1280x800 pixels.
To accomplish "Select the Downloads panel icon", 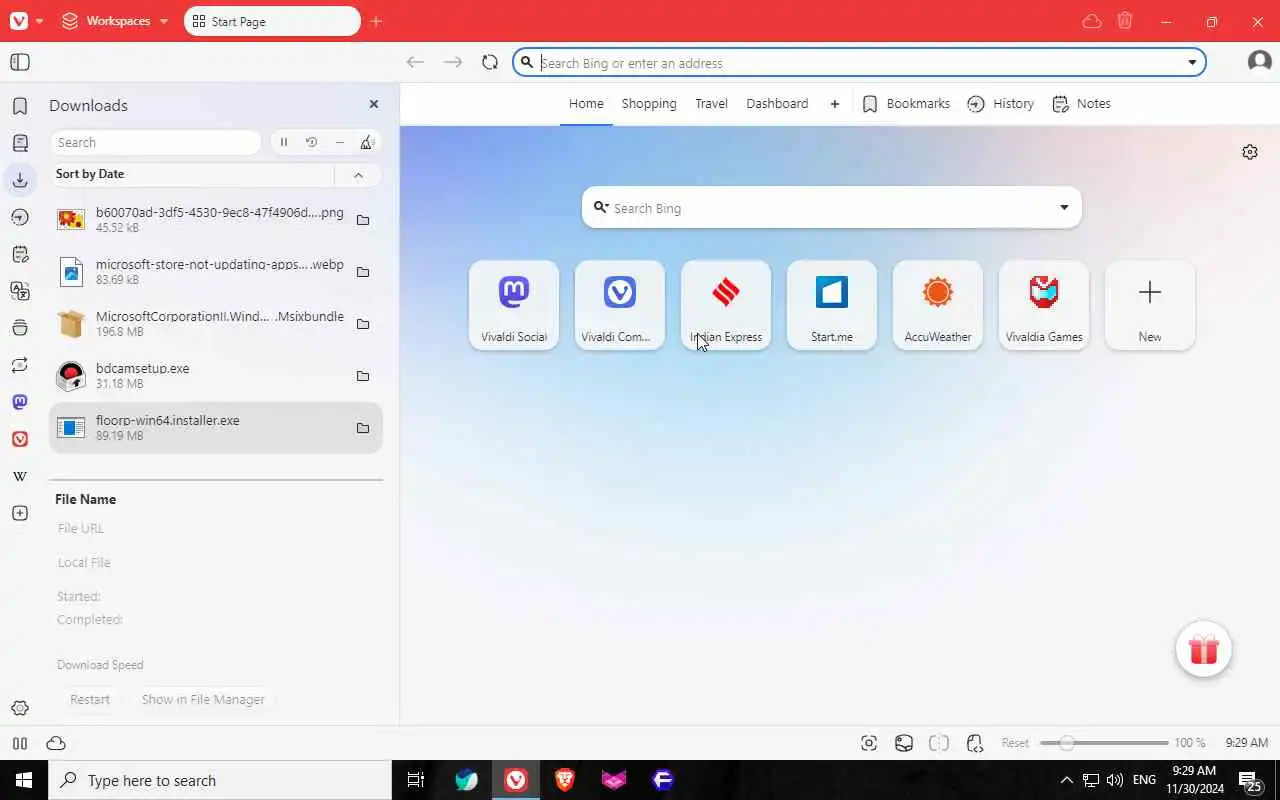I will 20,180.
